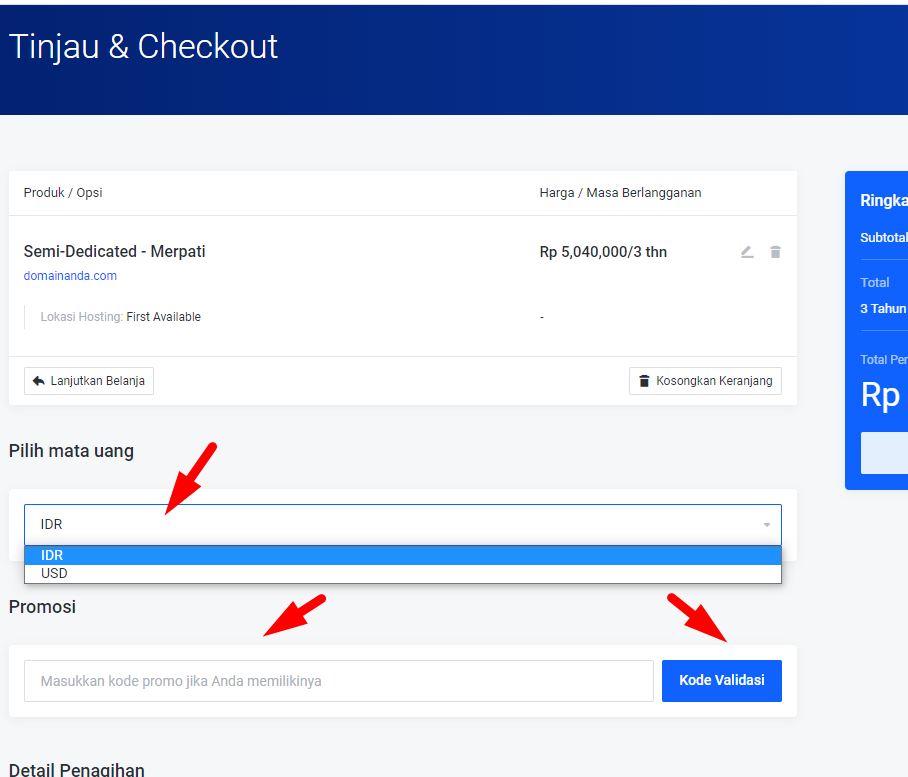Click the back arrow icon on Lanjutkan Belanja

(39, 381)
